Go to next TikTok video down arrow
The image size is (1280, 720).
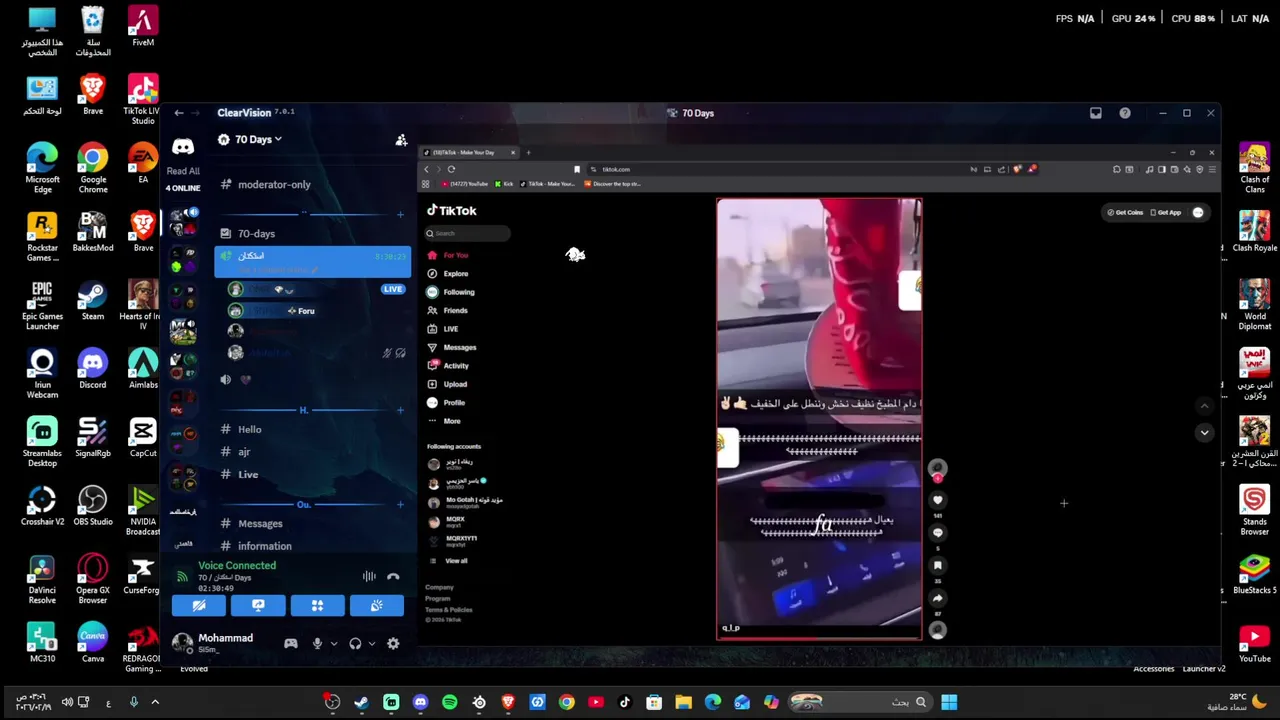tap(1204, 433)
